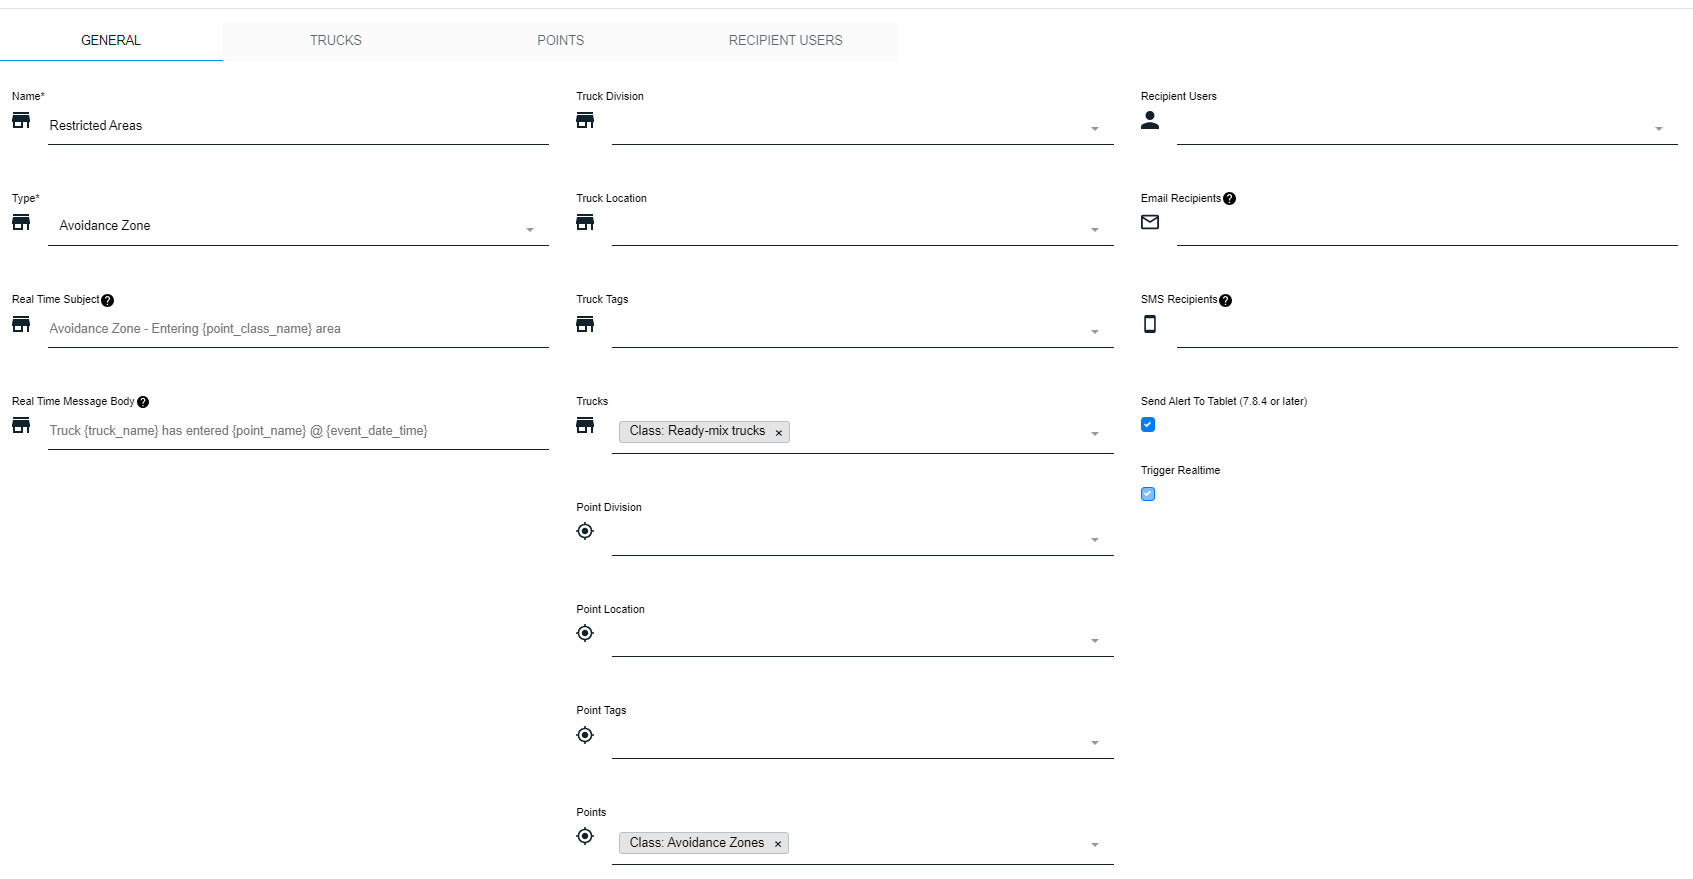Click the help icon next to SMS Recipients
This screenshot has width=1693, height=879.
pyautogui.click(x=1225, y=301)
